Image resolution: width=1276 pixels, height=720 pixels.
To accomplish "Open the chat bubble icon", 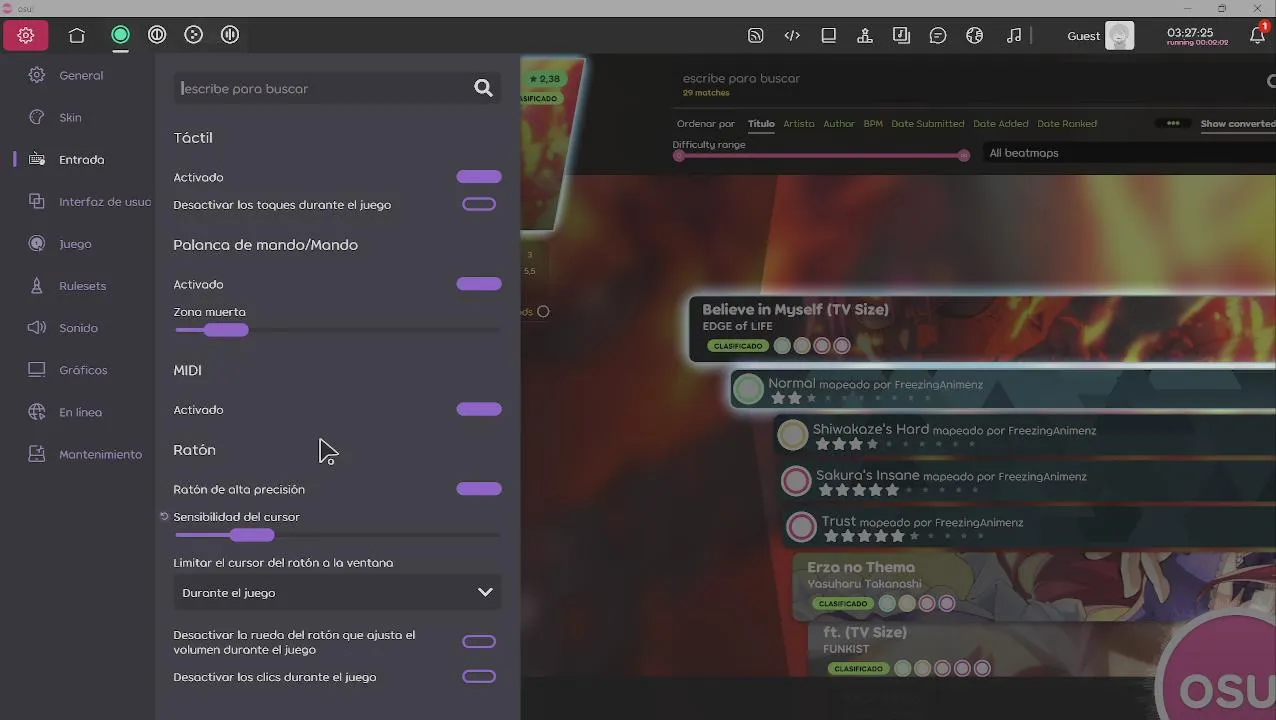I will coord(938,36).
